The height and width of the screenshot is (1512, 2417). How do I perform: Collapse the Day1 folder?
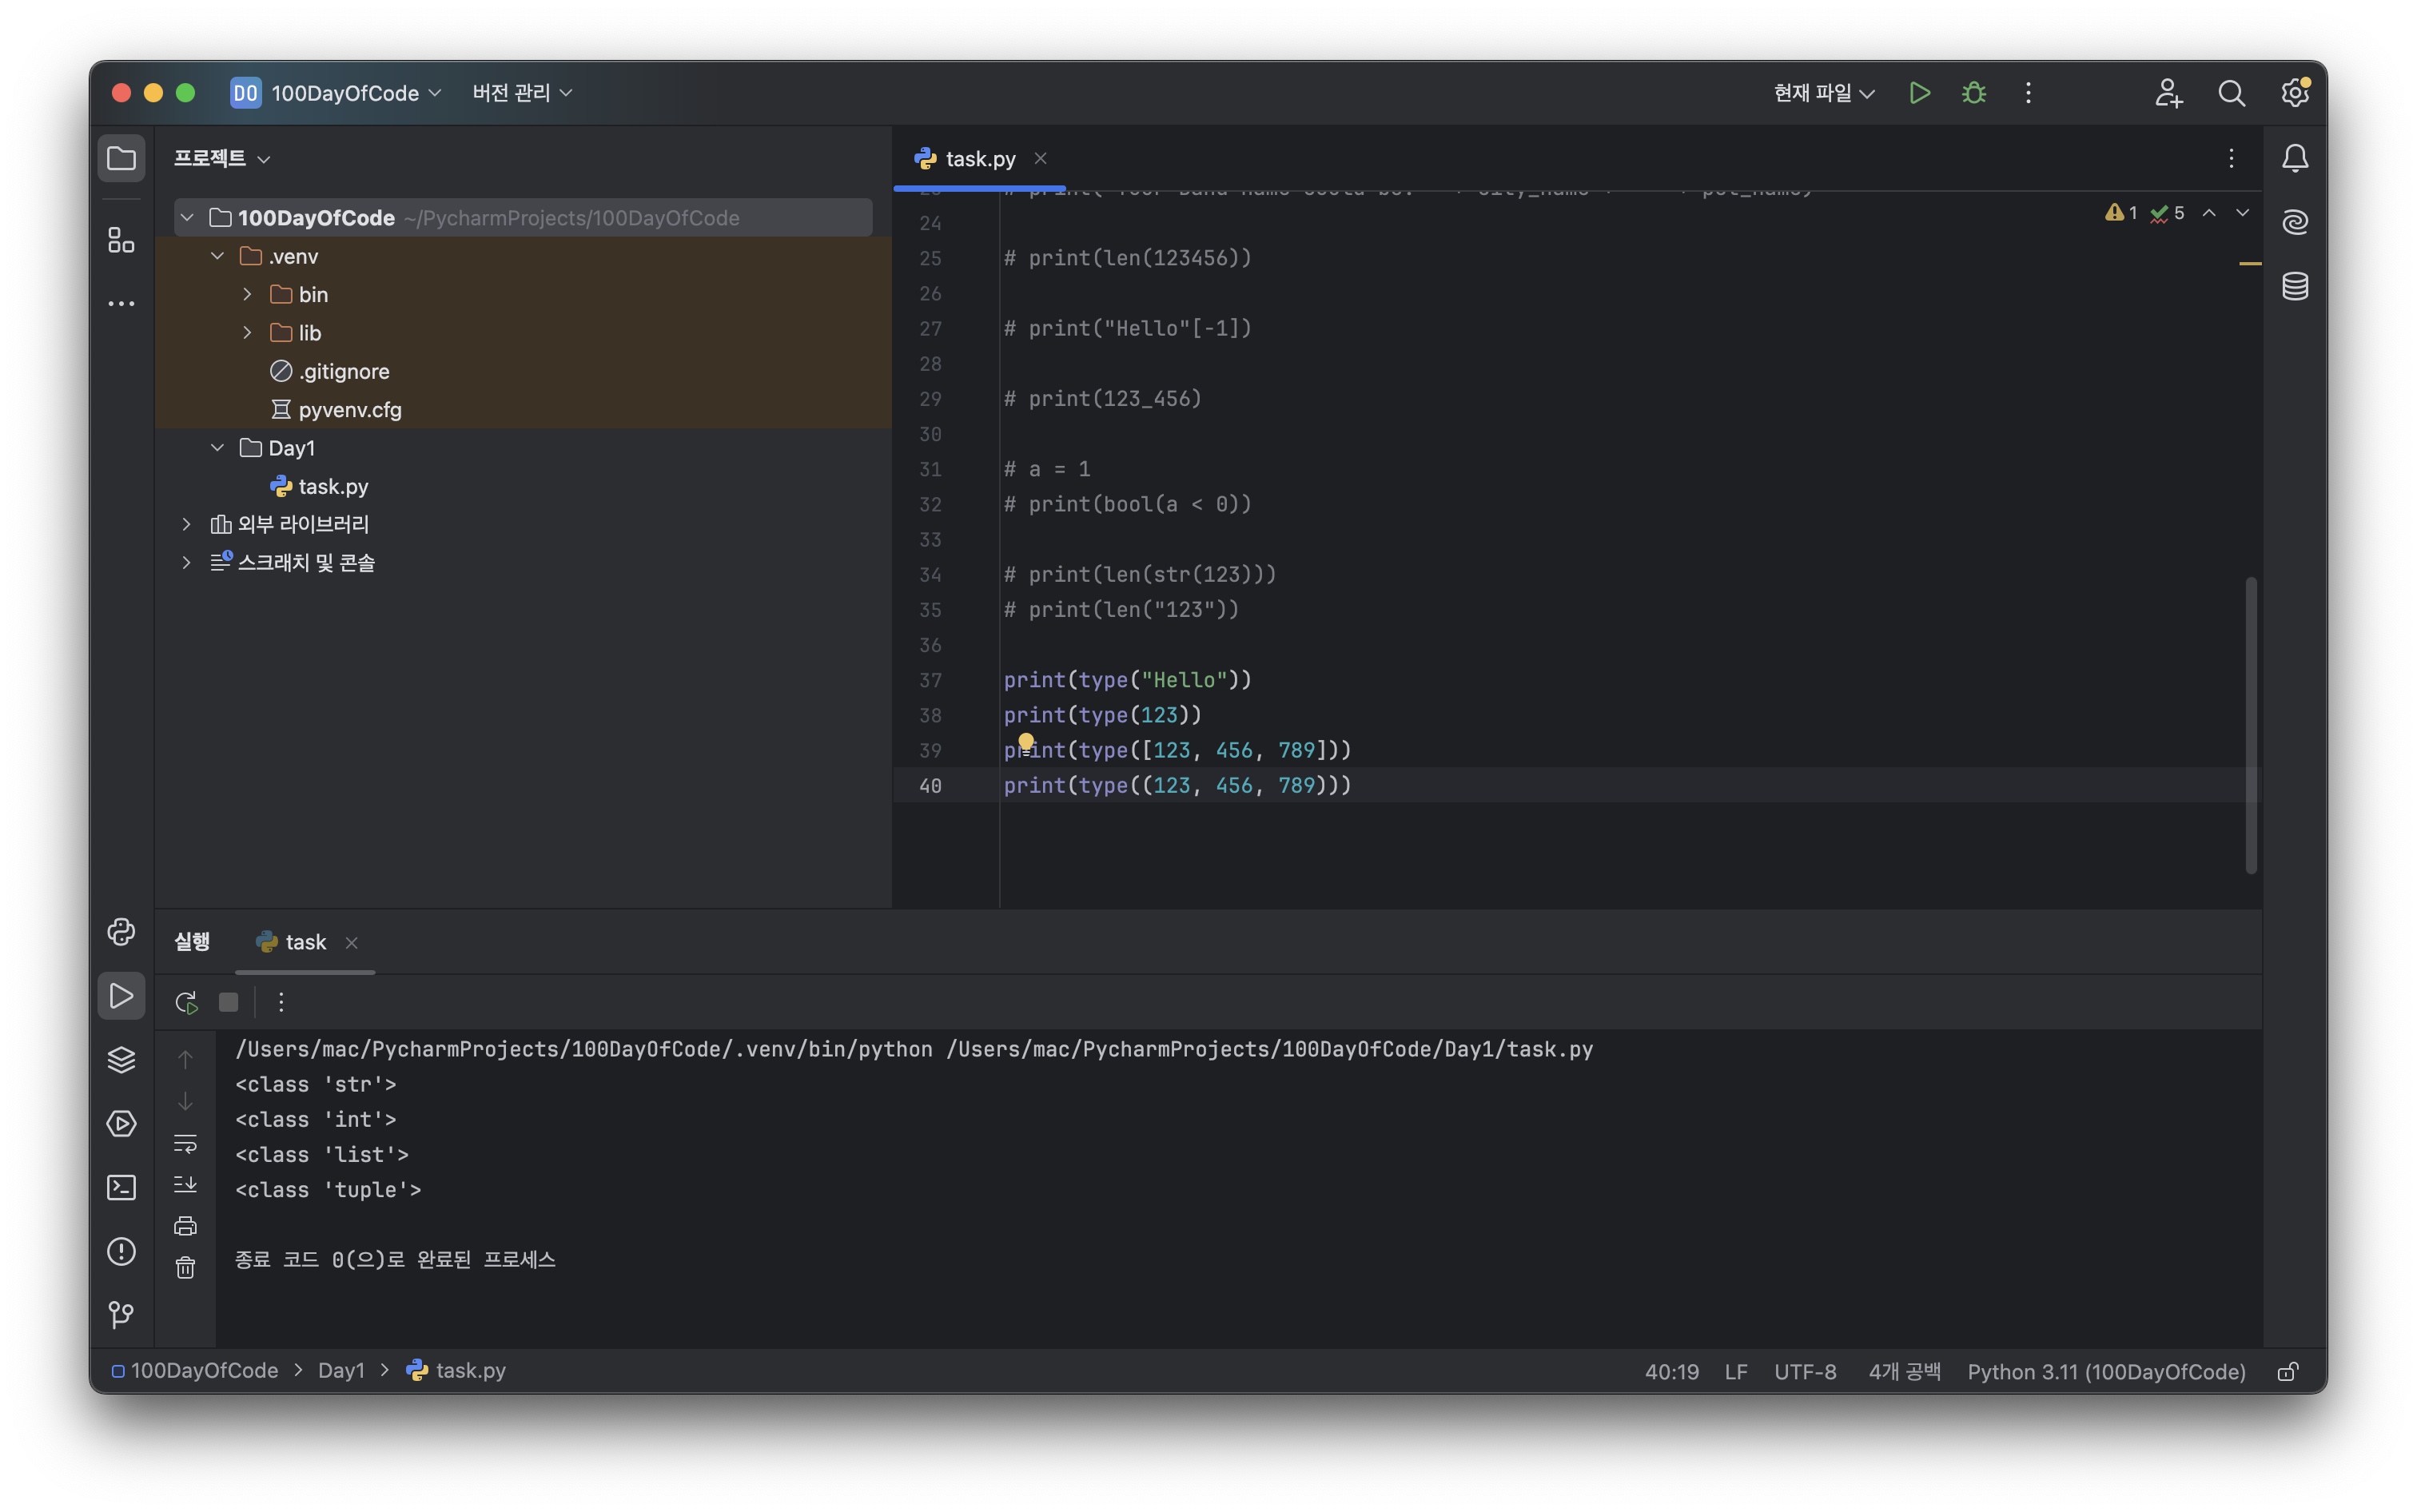(x=217, y=448)
